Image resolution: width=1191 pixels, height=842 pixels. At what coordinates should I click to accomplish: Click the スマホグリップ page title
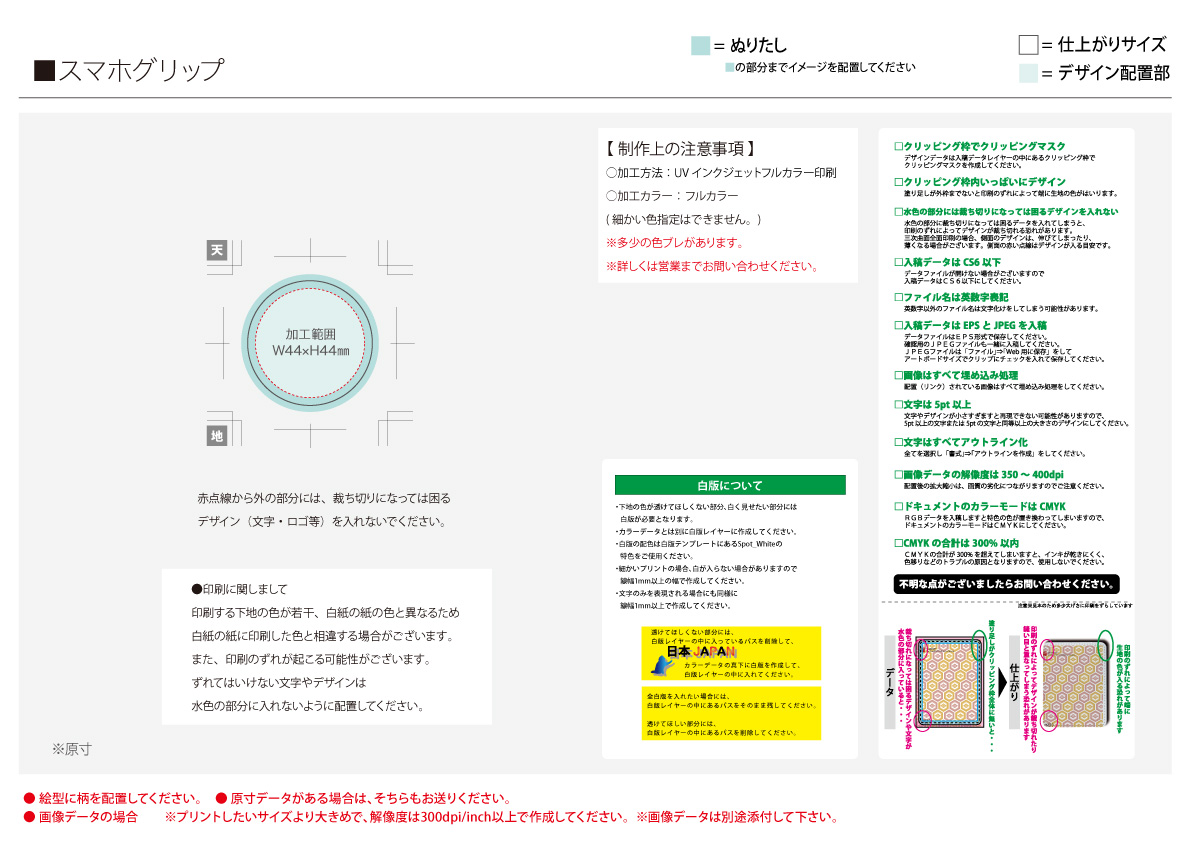(141, 71)
